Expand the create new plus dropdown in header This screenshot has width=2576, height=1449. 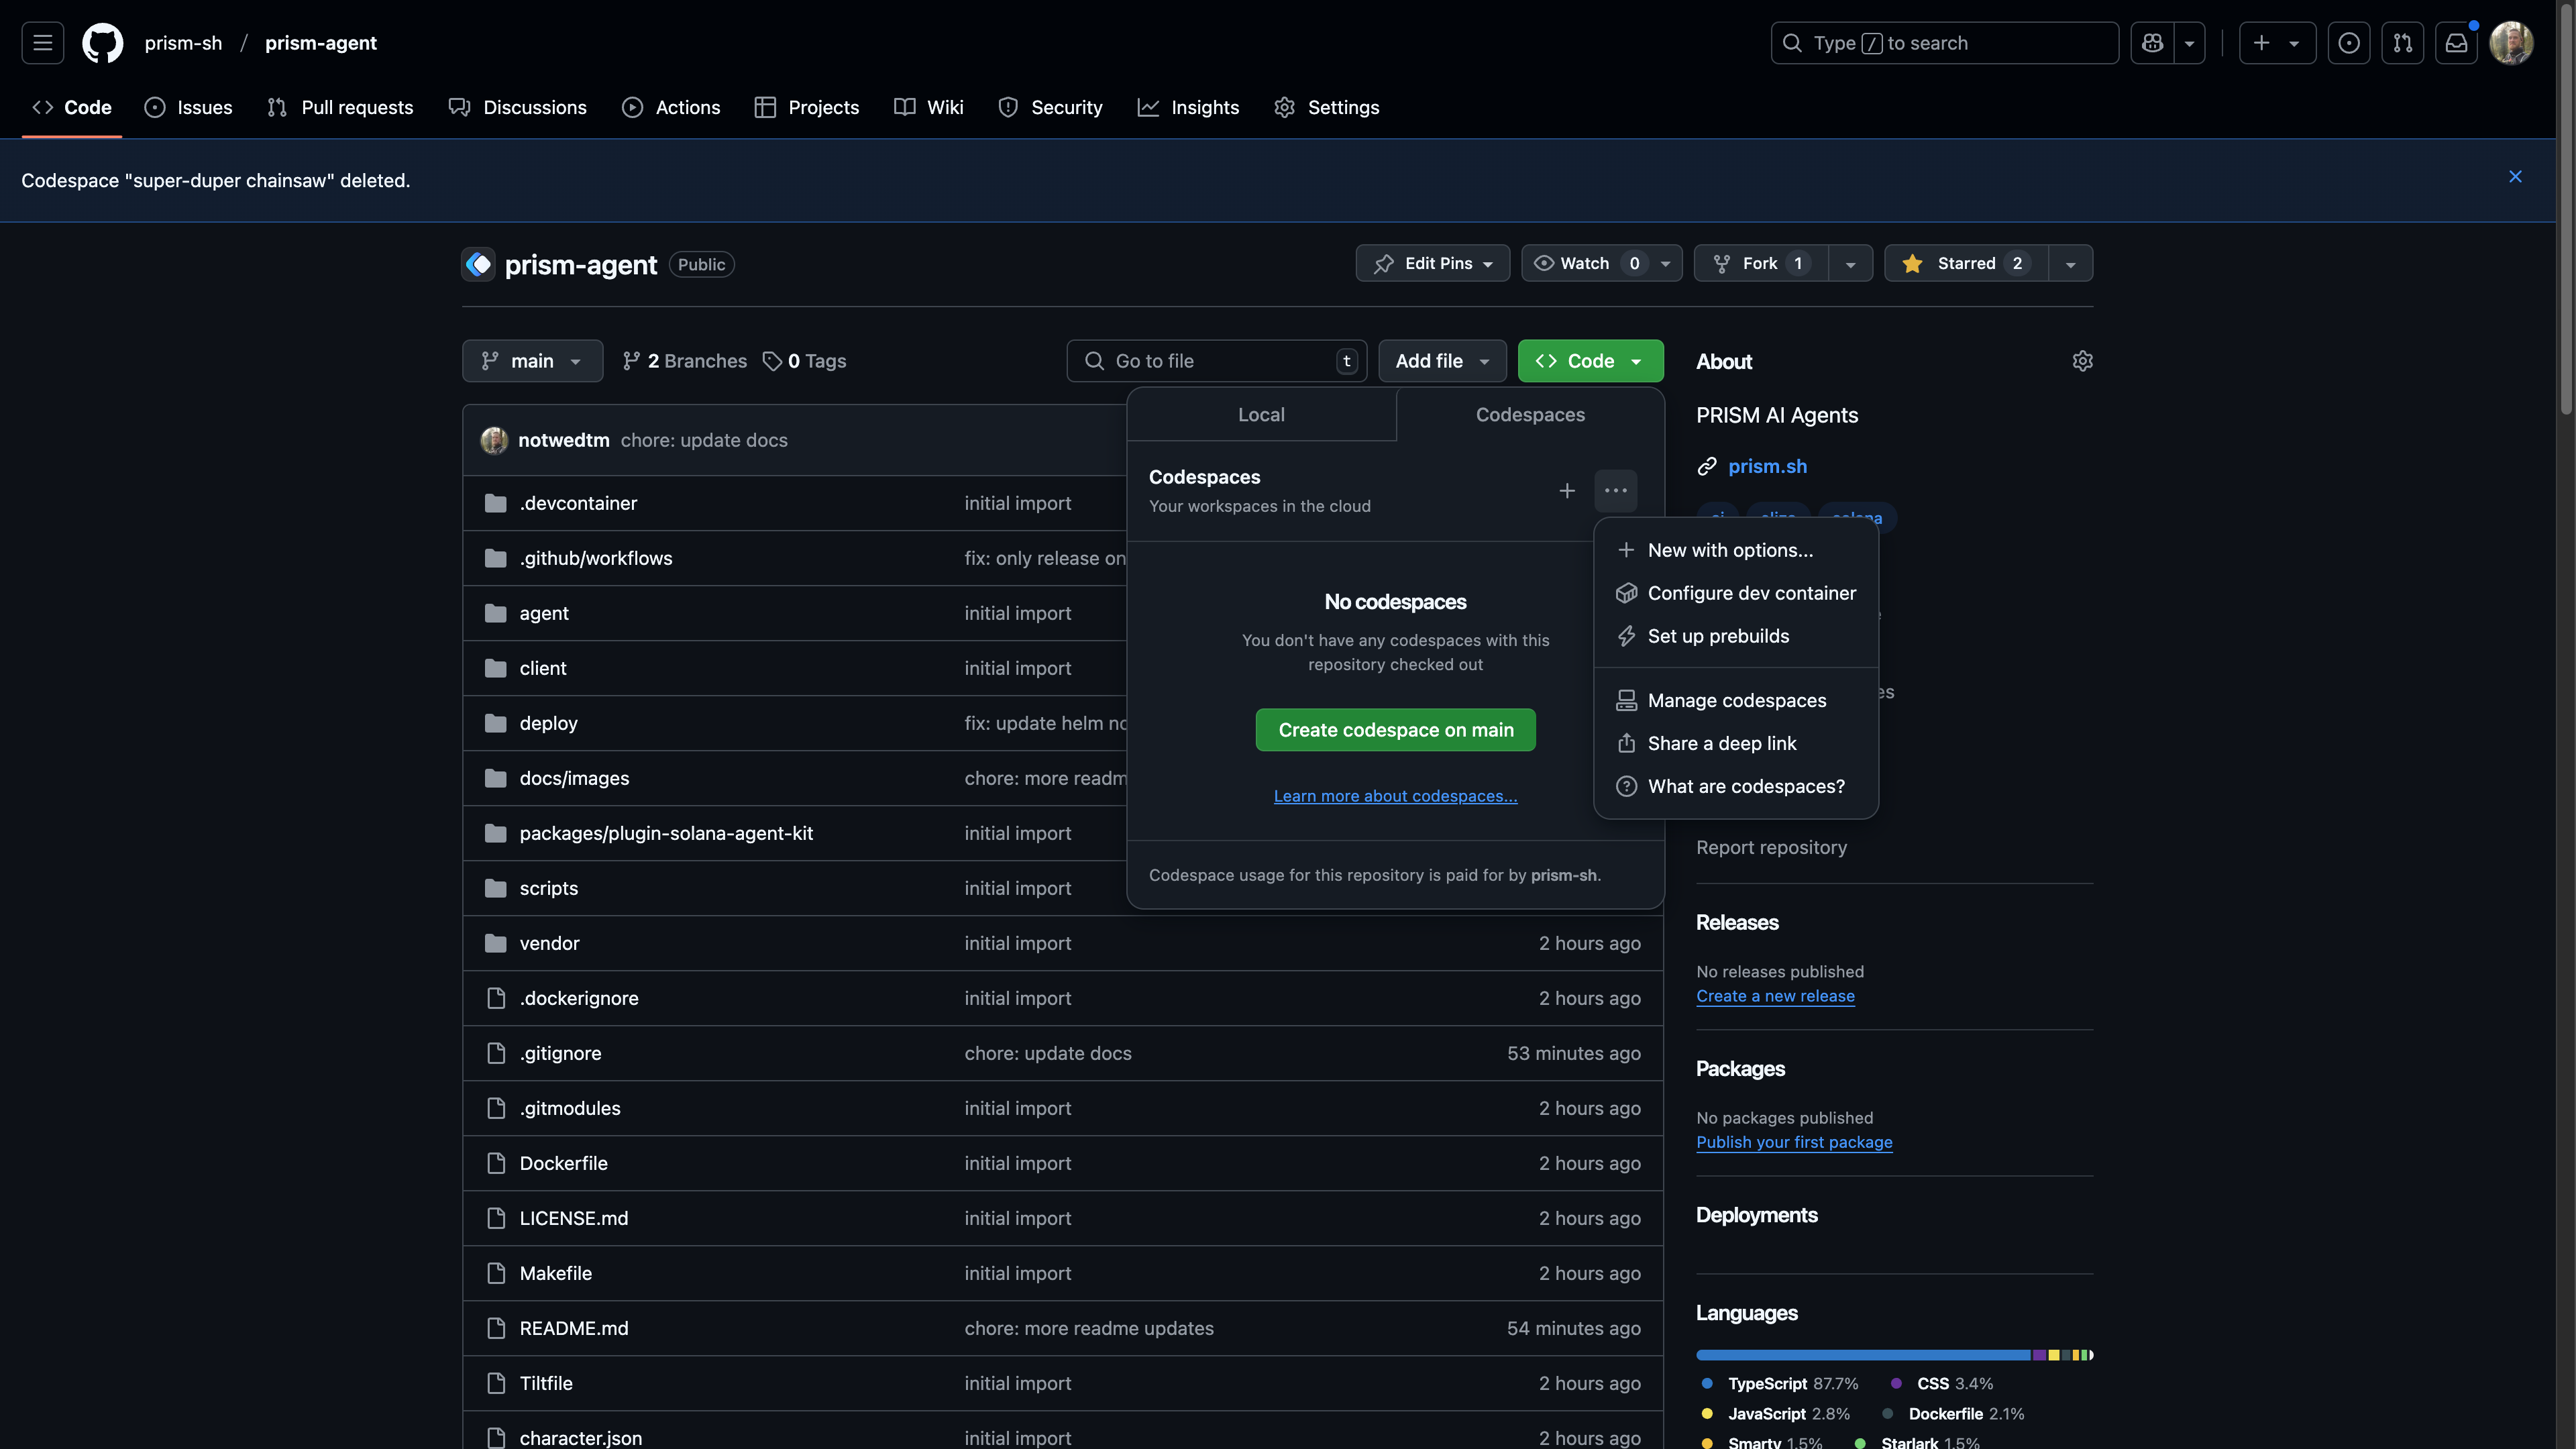click(2277, 43)
